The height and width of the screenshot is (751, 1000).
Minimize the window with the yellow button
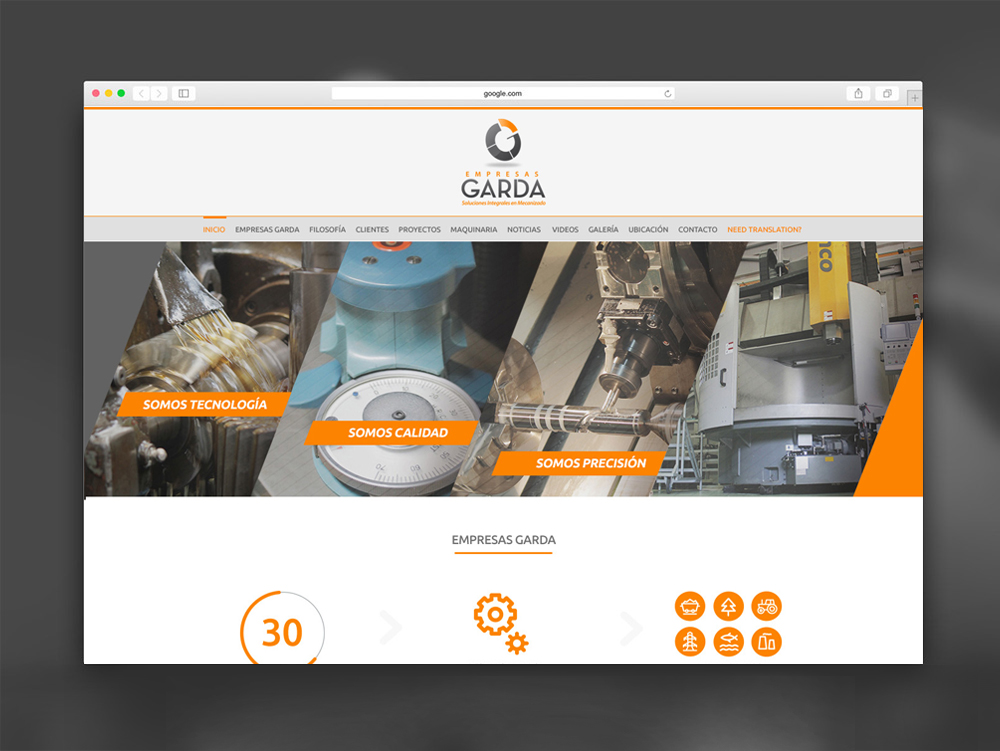[108, 93]
